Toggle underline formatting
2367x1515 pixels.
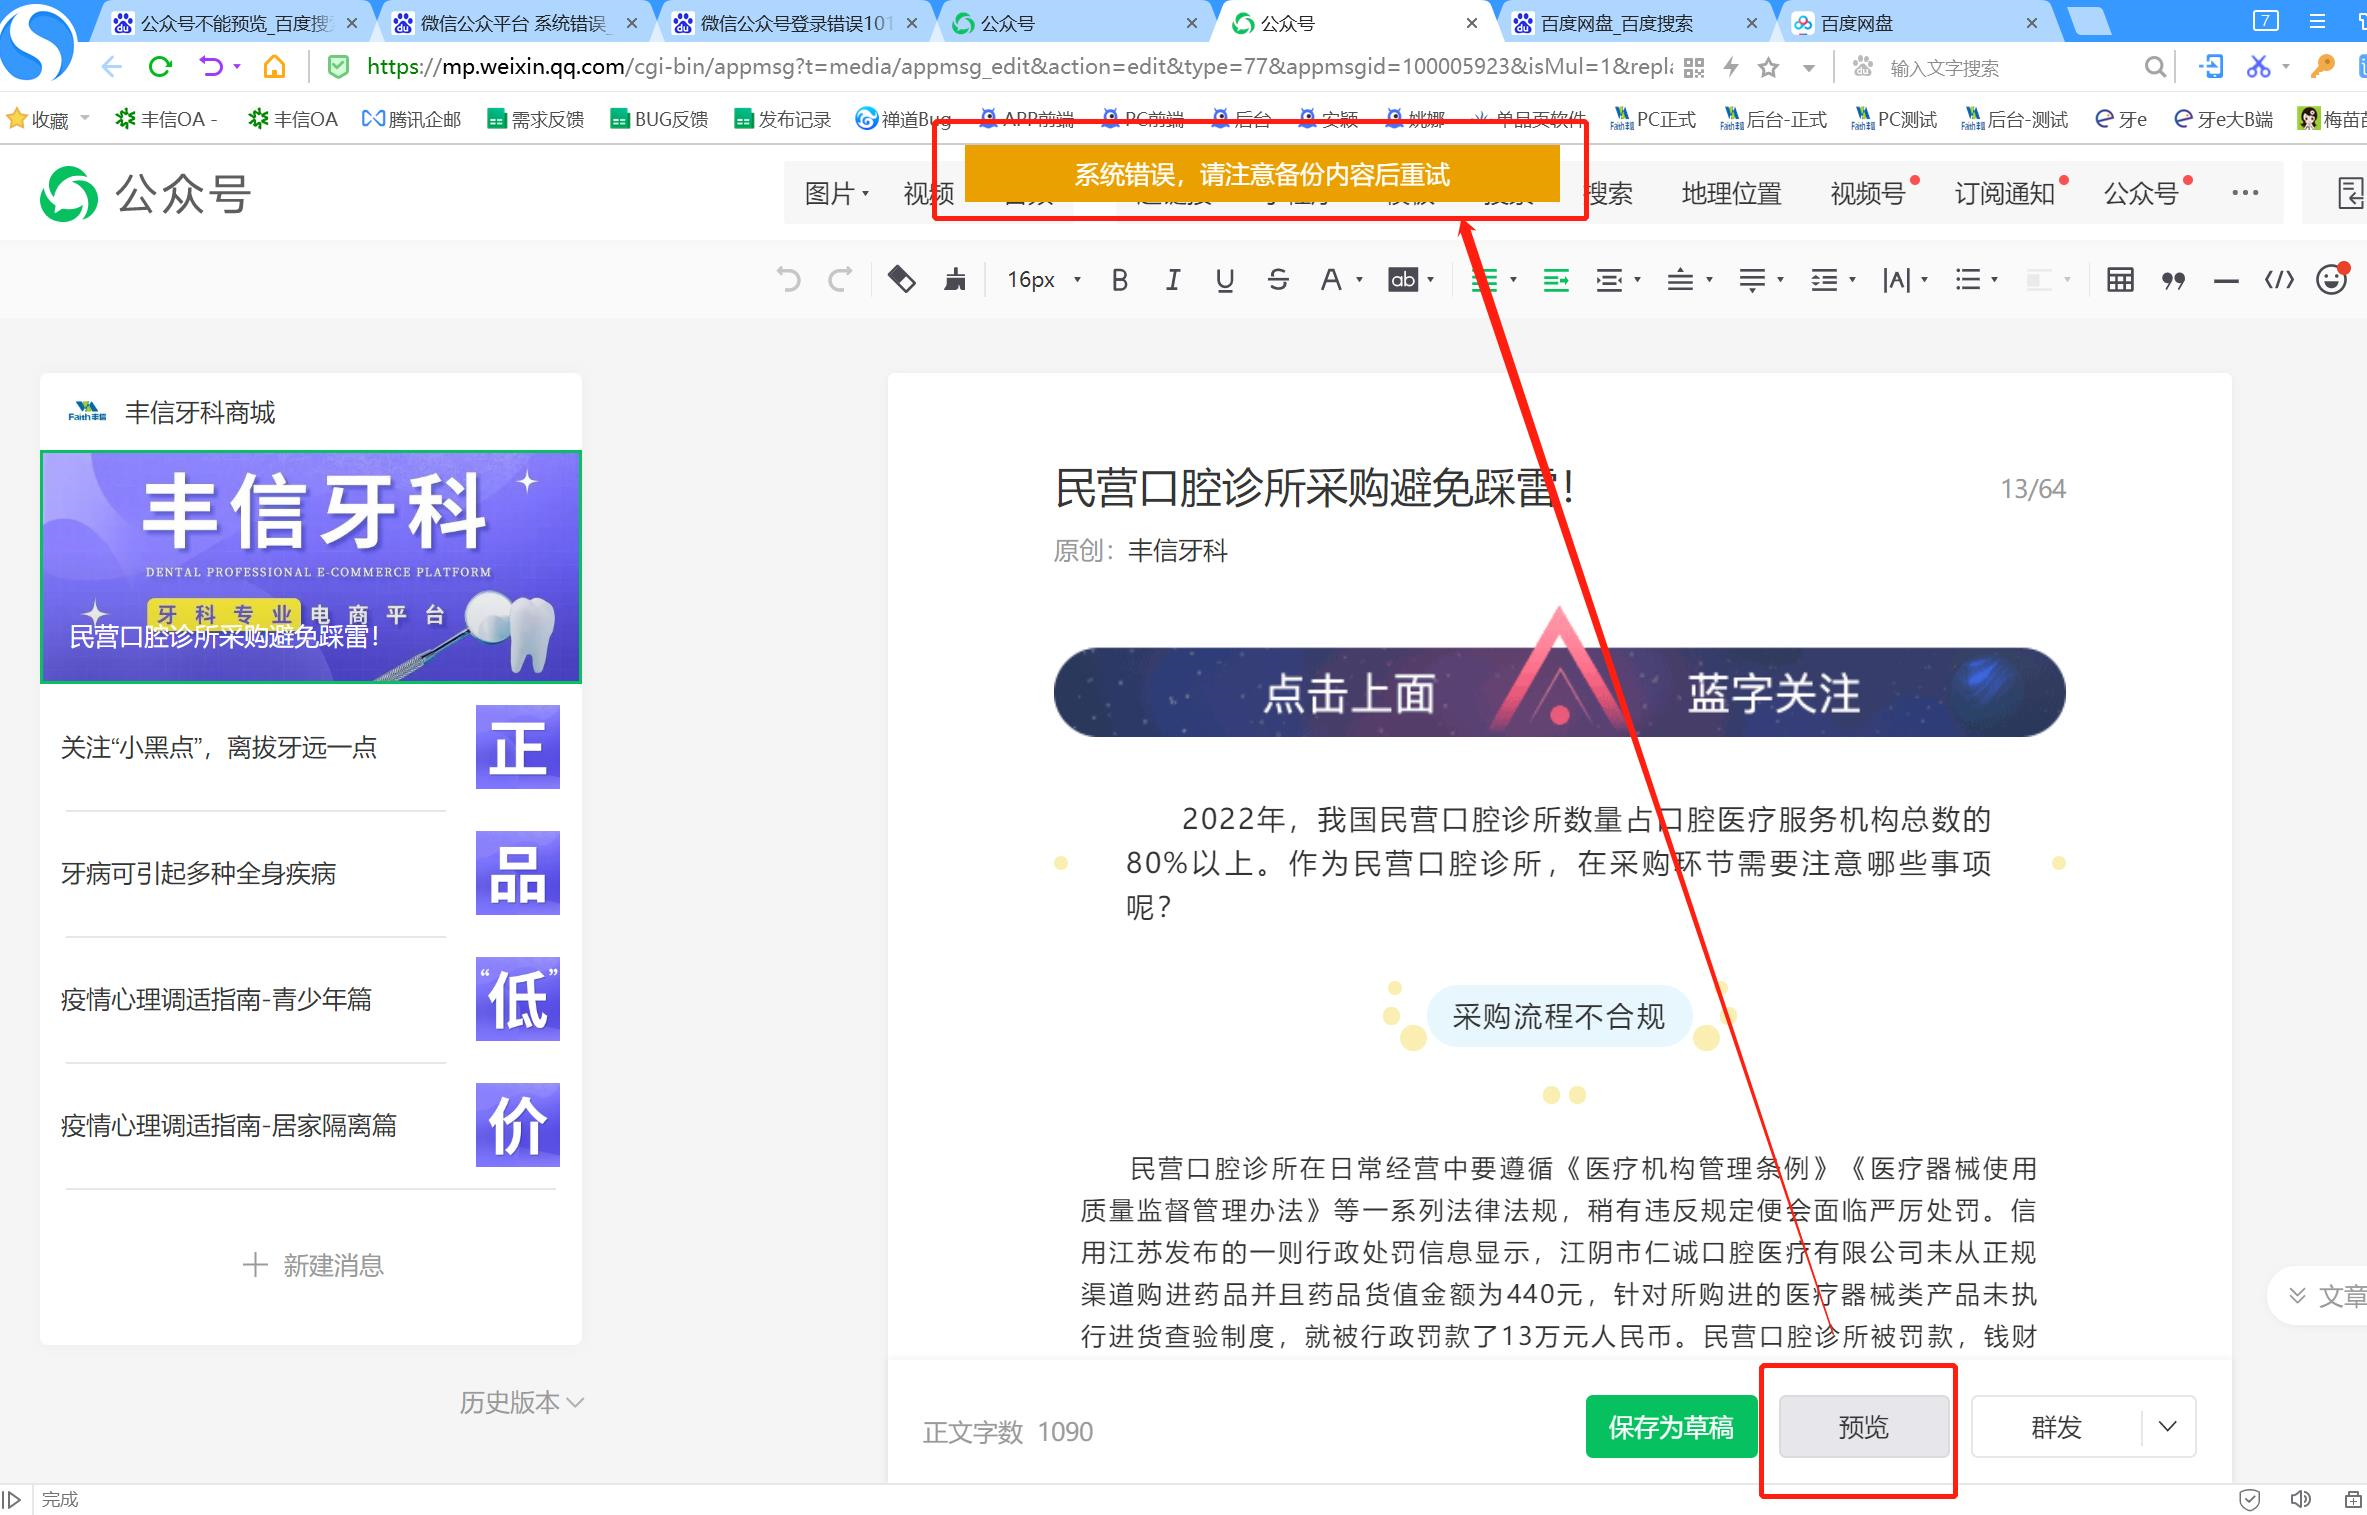[x=1224, y=280]
